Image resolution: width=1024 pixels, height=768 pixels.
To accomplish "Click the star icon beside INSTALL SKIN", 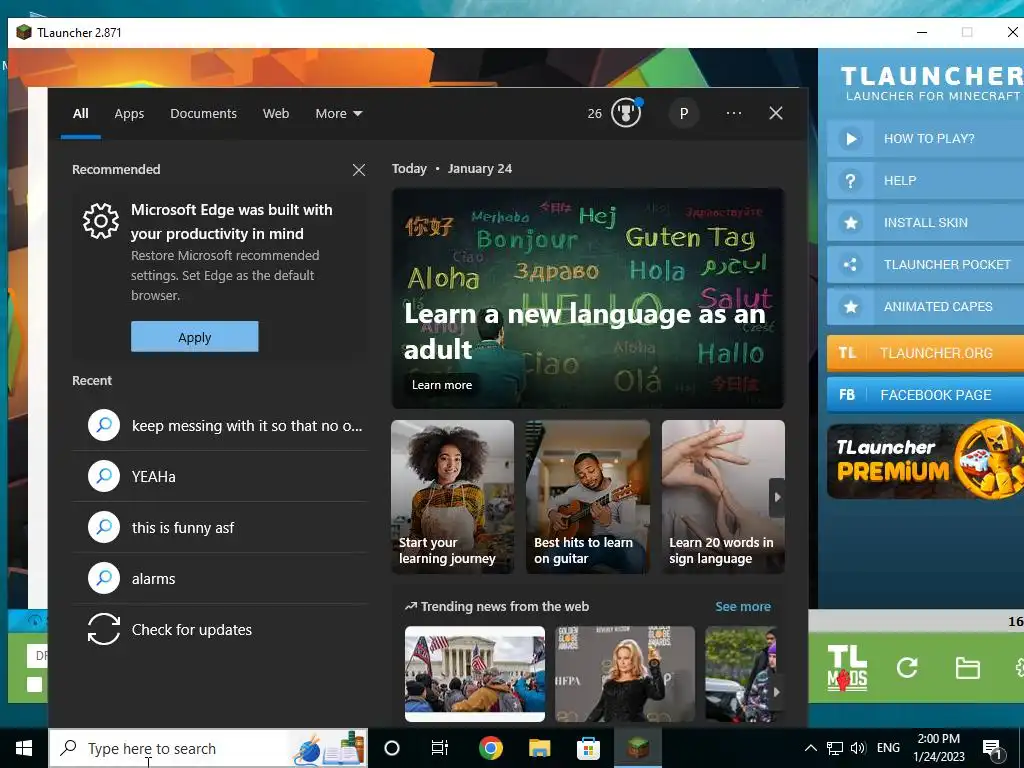I will pos(850,223).
